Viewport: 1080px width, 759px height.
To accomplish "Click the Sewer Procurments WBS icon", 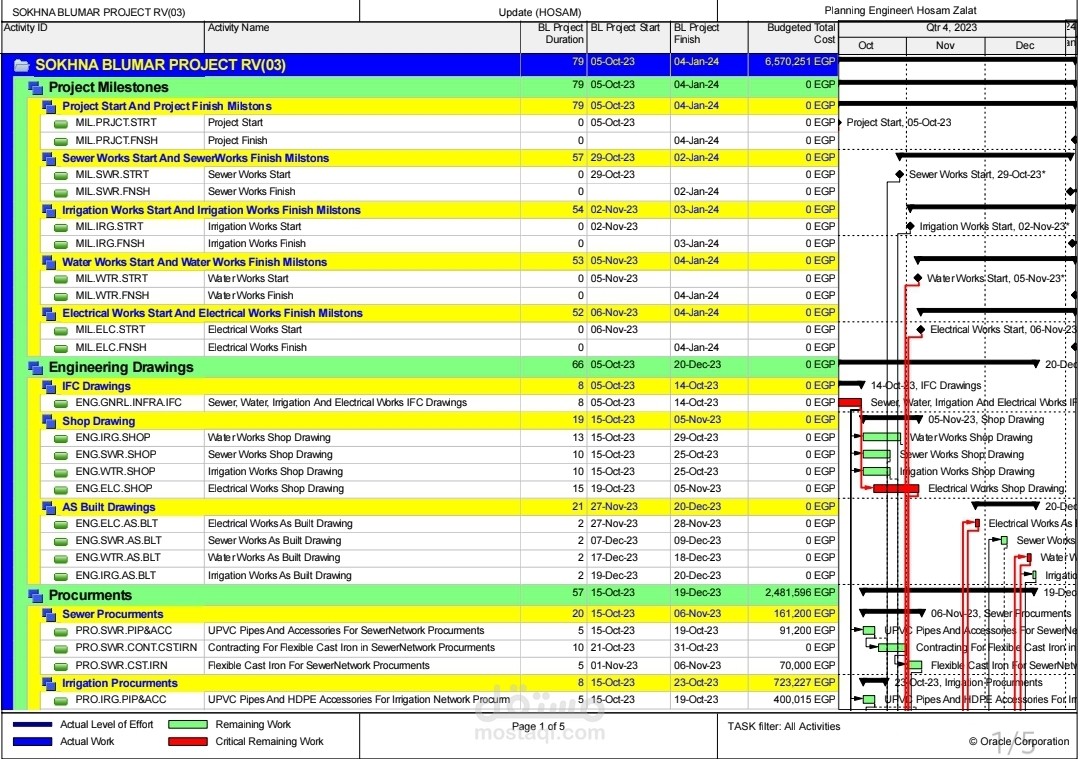I will [49, 614].
